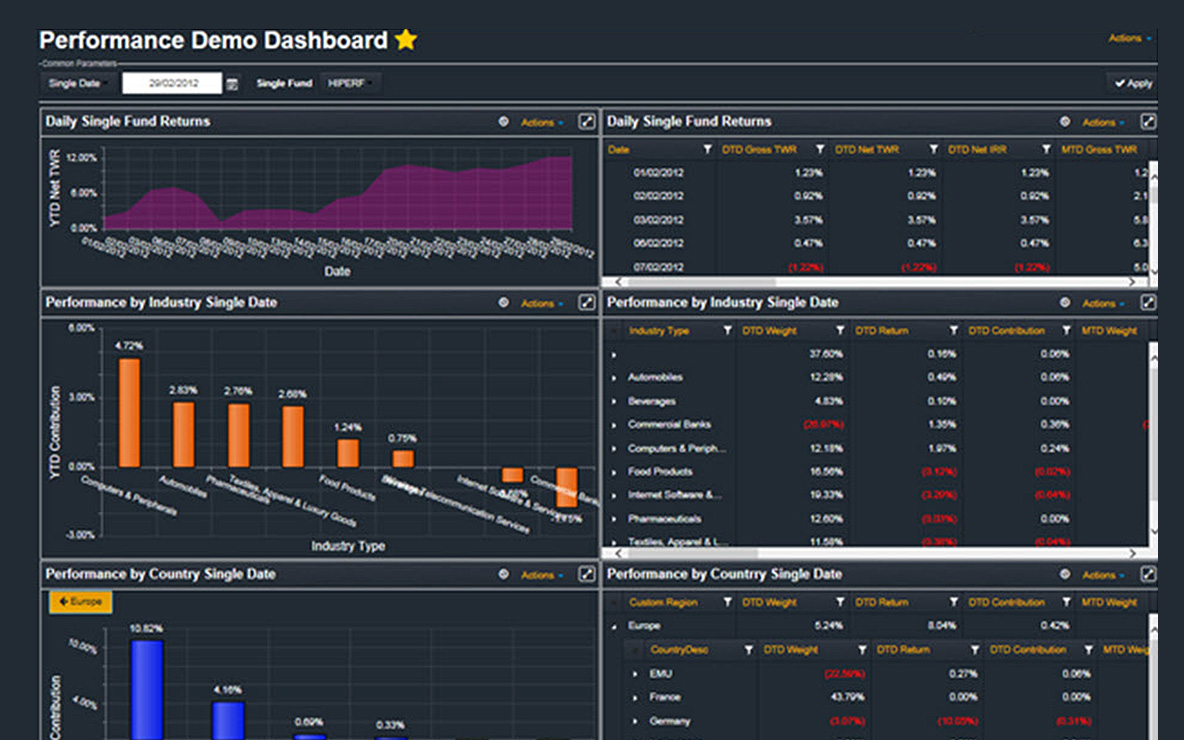1184x740 pixels.
Task: Expand the Germany country row
Action: point(635,722)
